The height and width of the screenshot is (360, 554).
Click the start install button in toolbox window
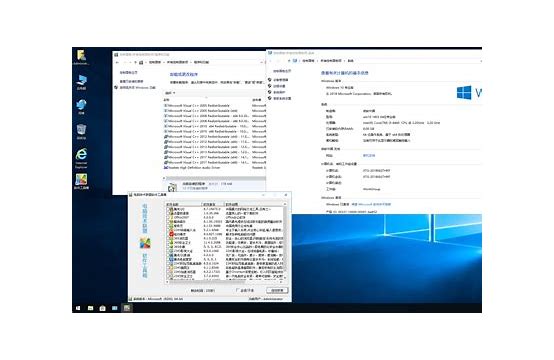pyautogui.click(x=277, y=290)
